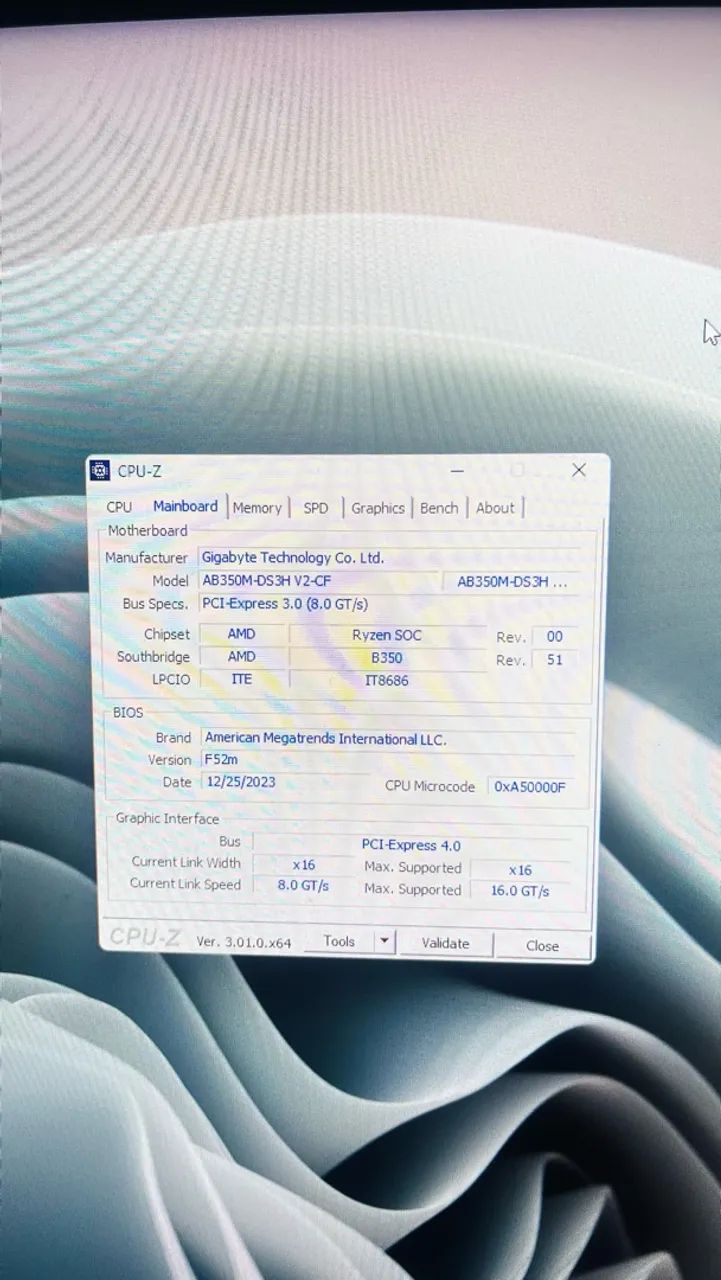721x1280 pixels.
Task: Click the IT8686 LPCIO field
Action: coord(387,680)
